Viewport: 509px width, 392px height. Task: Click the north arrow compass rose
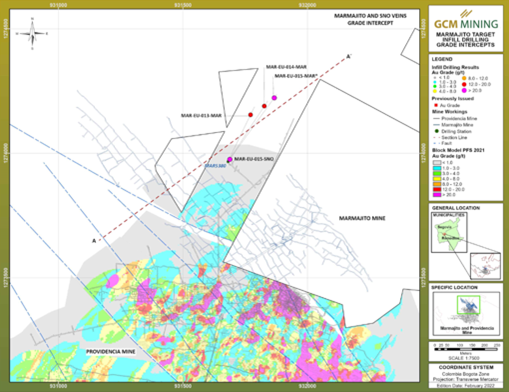pyautogui.click(x=32, y=33)
